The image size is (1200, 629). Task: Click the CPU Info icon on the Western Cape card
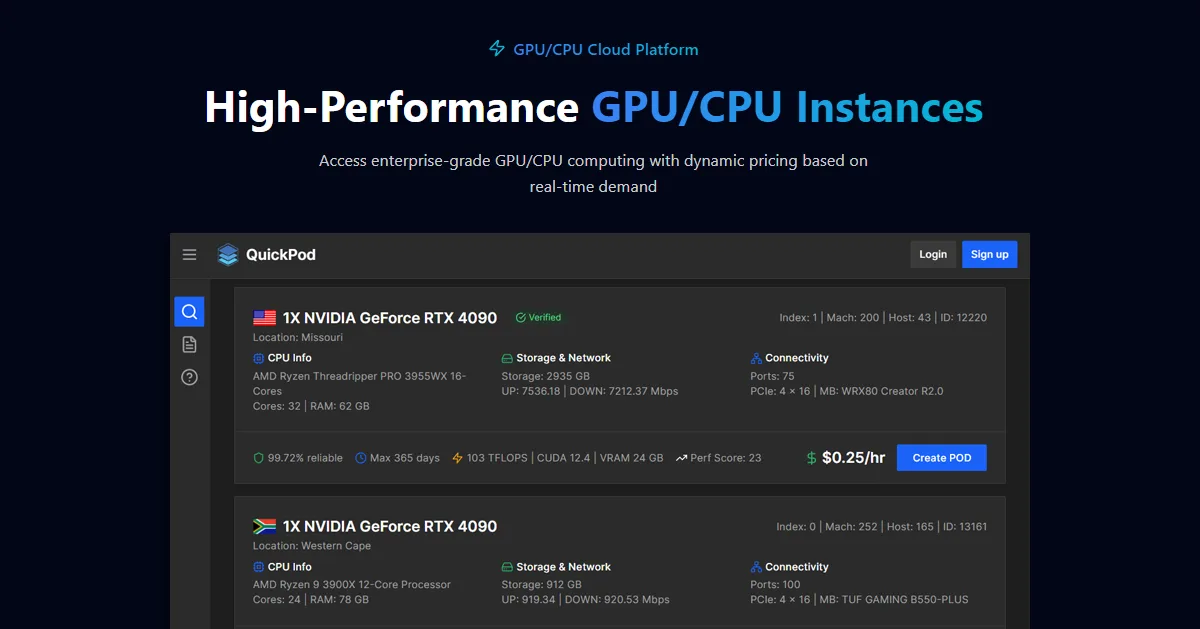pos(259,567)
